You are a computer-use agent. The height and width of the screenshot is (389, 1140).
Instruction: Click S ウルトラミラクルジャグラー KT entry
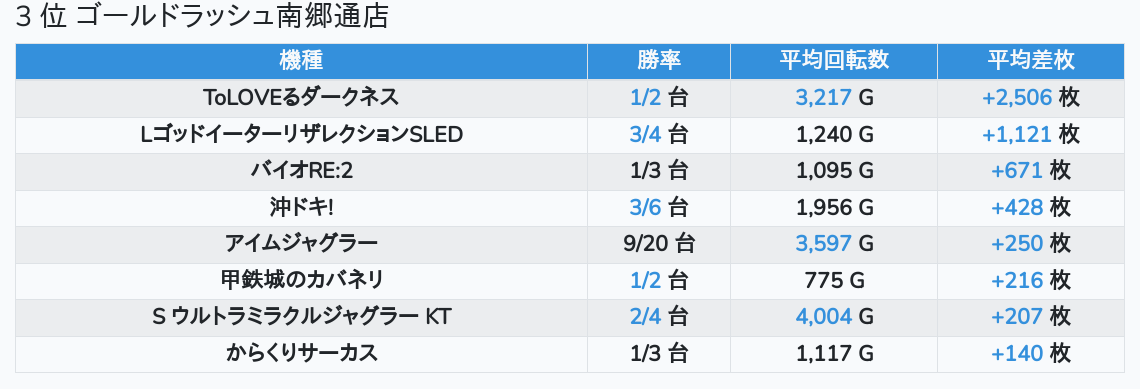coord(301,317)
